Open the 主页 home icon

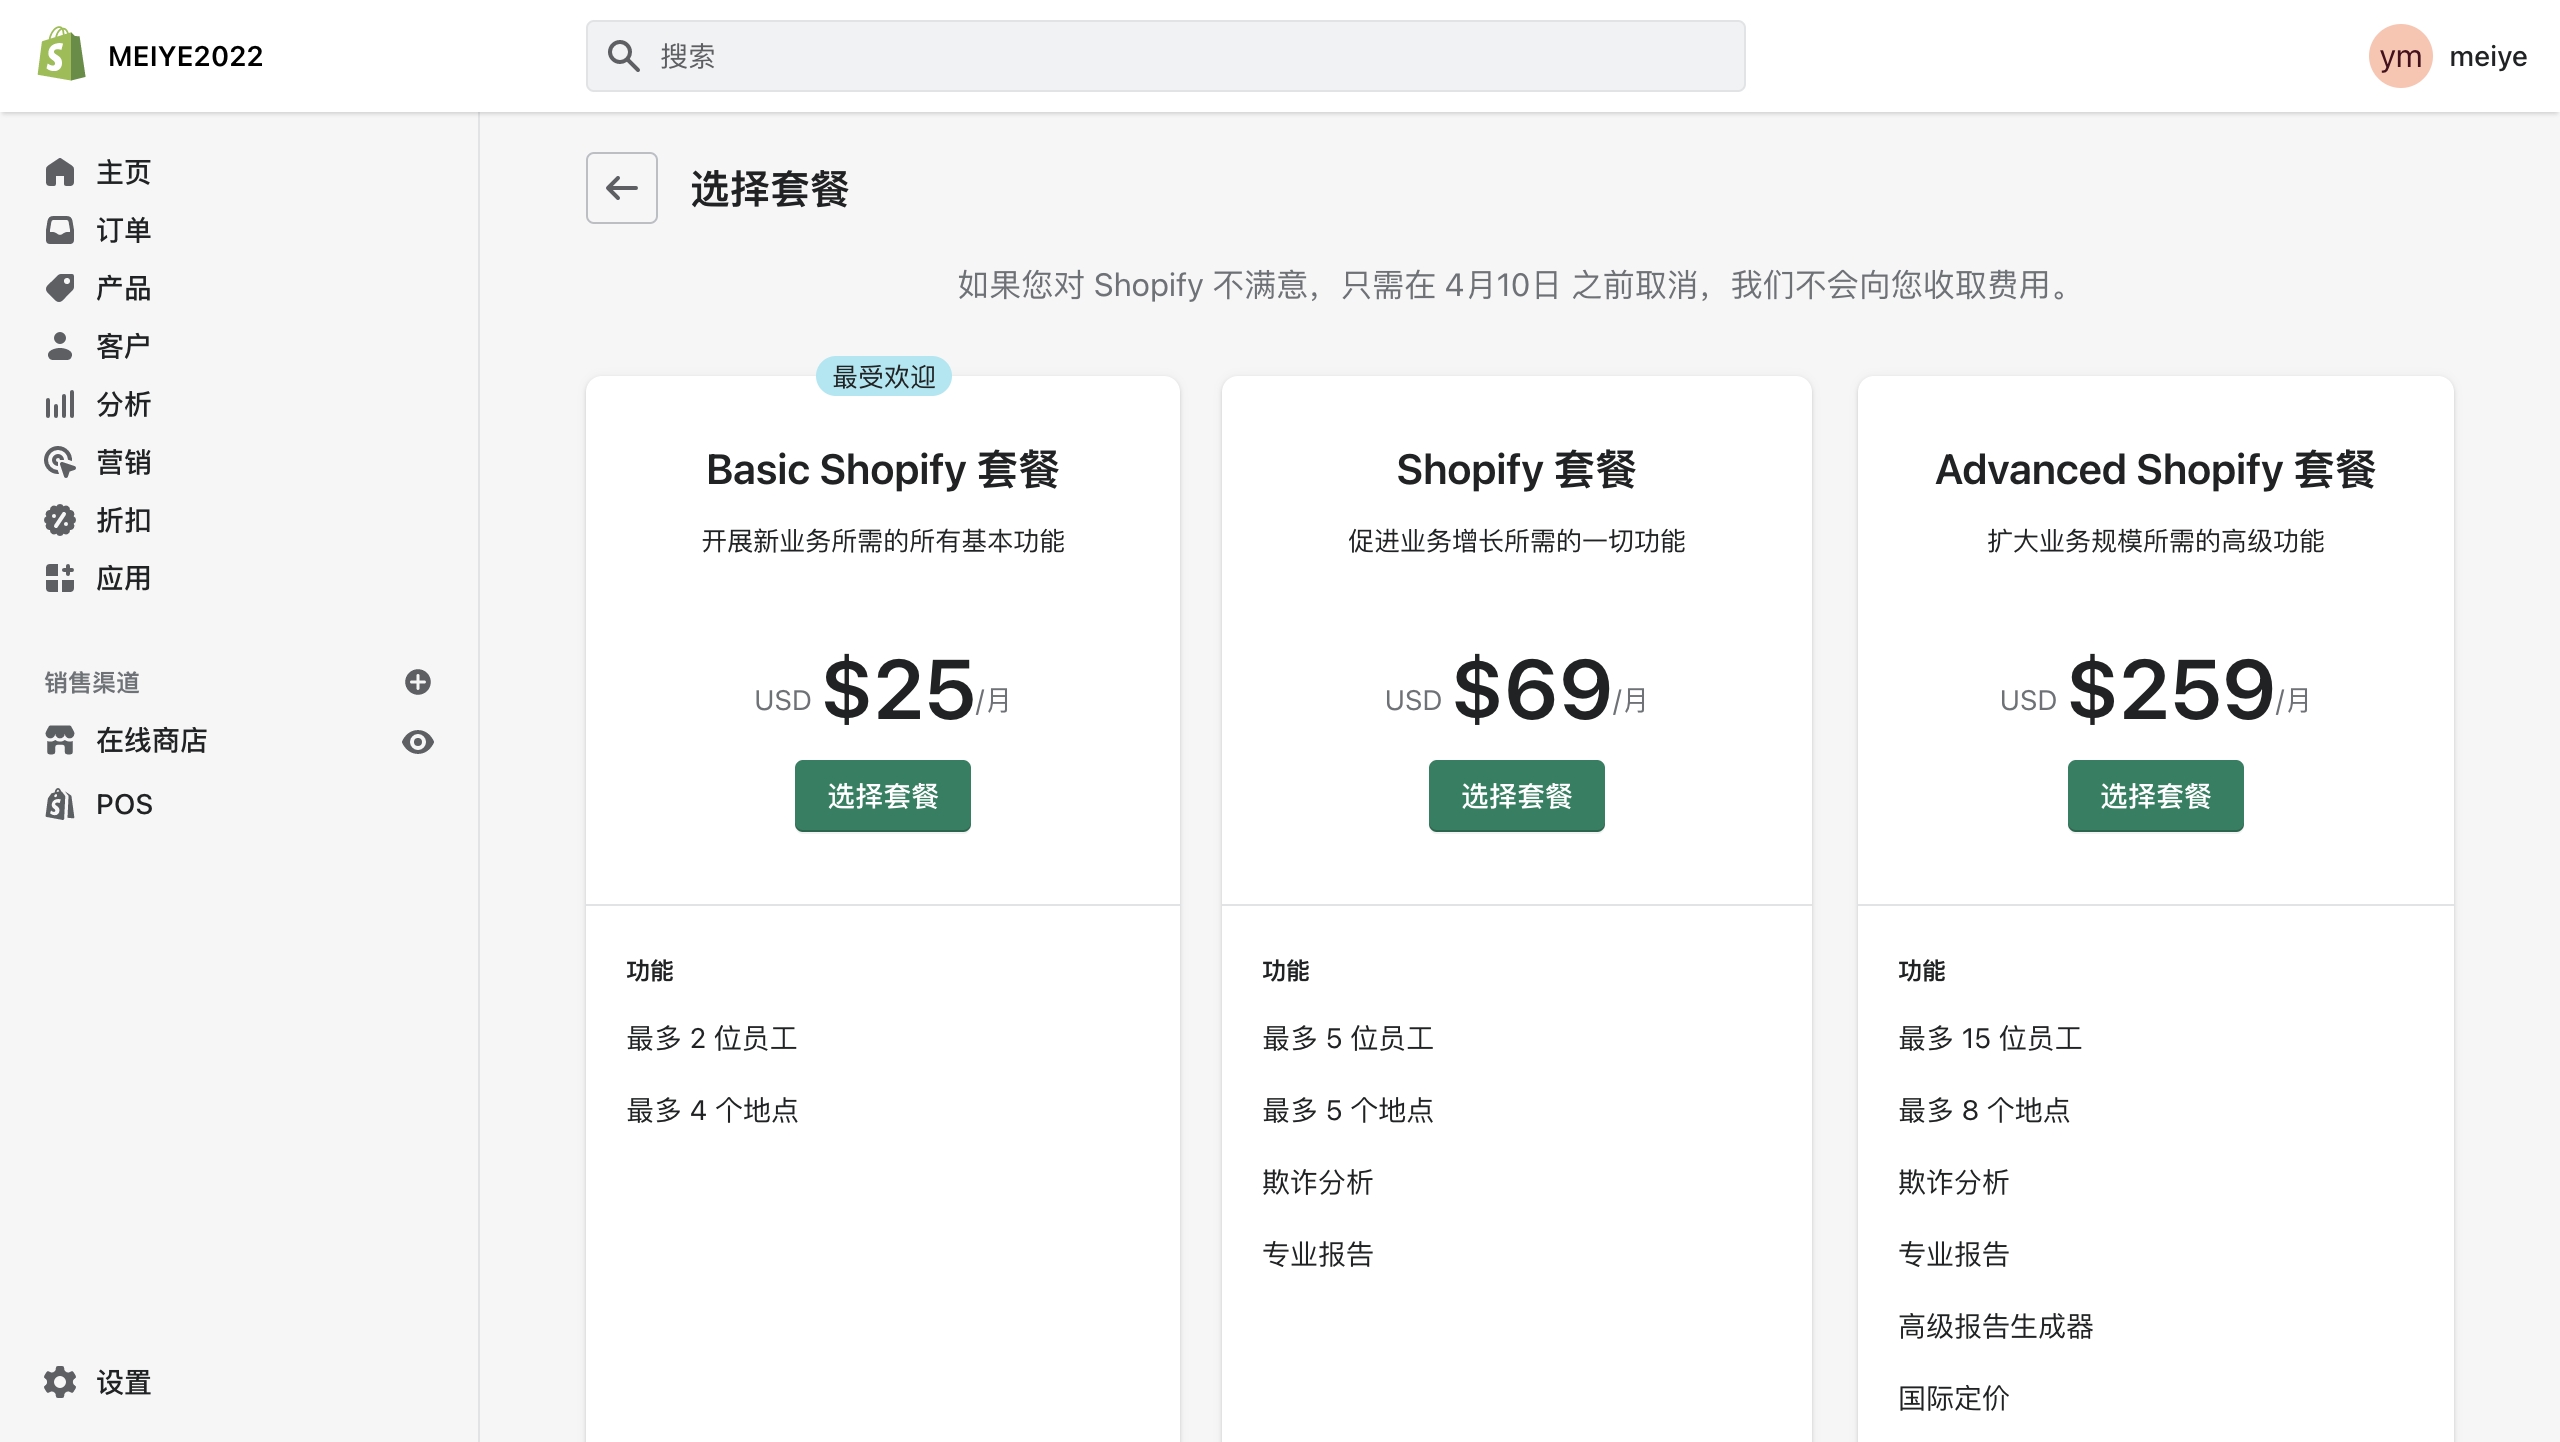click(x=60, y=172)
